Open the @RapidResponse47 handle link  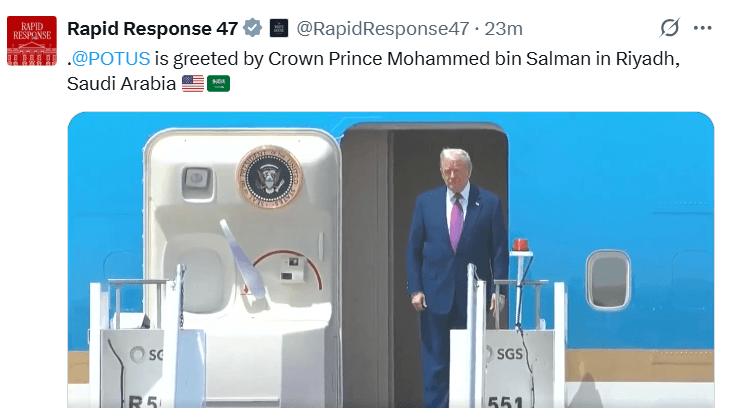point(383,29)
